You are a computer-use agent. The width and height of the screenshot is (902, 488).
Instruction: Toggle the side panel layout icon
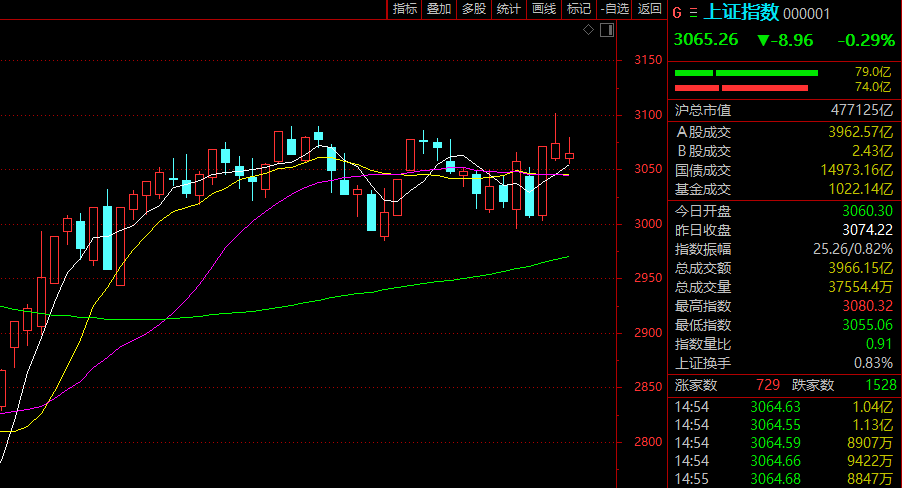tap(606, 31)
